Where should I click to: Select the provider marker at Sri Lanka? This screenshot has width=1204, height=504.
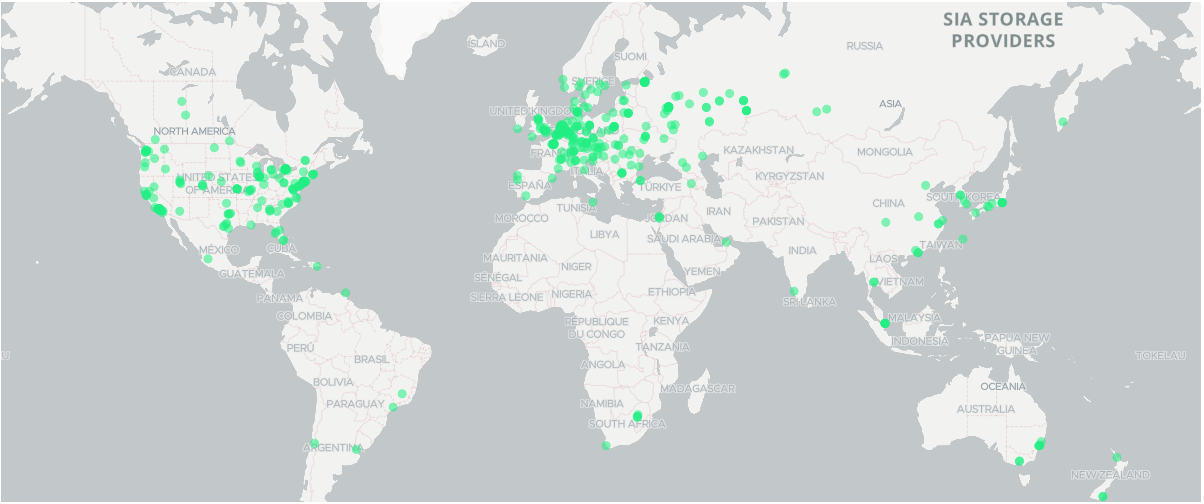tap(794, 291)
